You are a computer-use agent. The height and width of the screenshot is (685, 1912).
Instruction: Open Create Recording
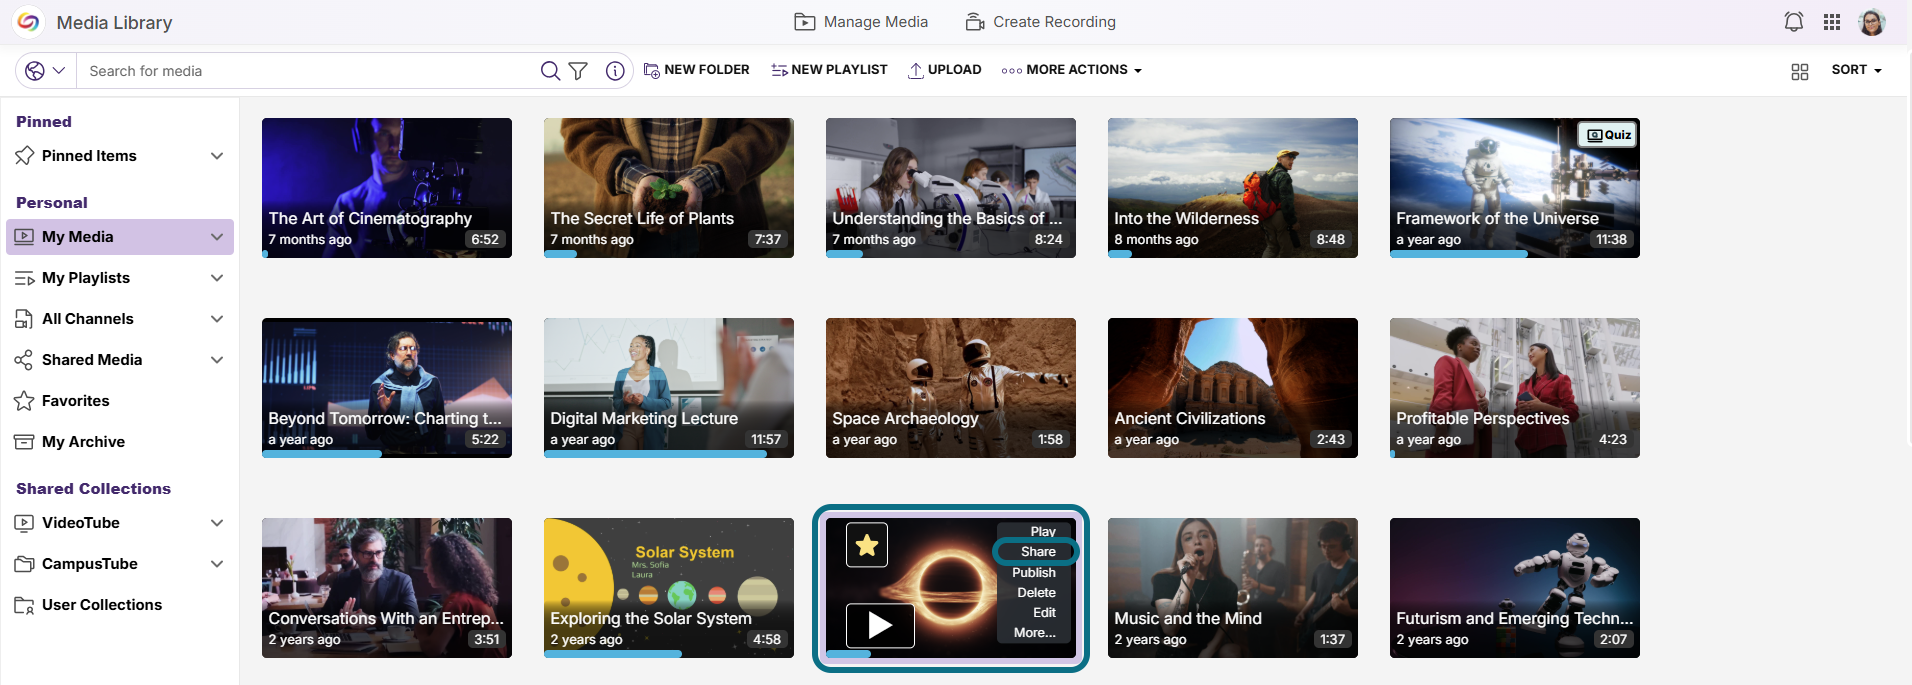pos(1040,22)
